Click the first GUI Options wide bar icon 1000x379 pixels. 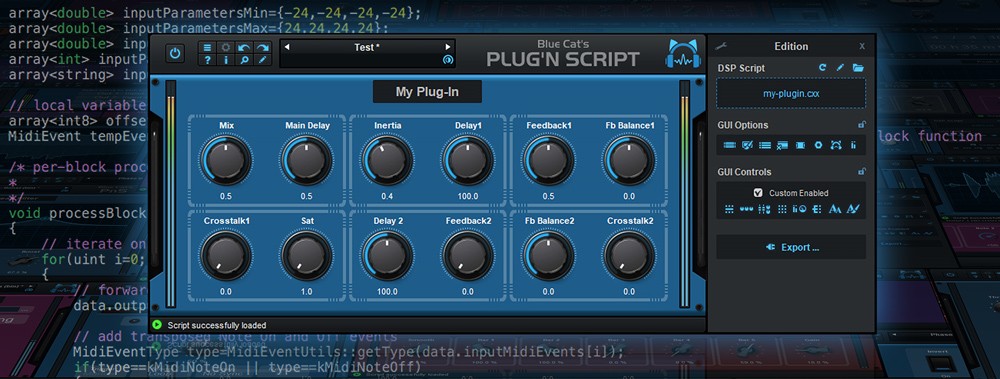(x=730, y=145)
